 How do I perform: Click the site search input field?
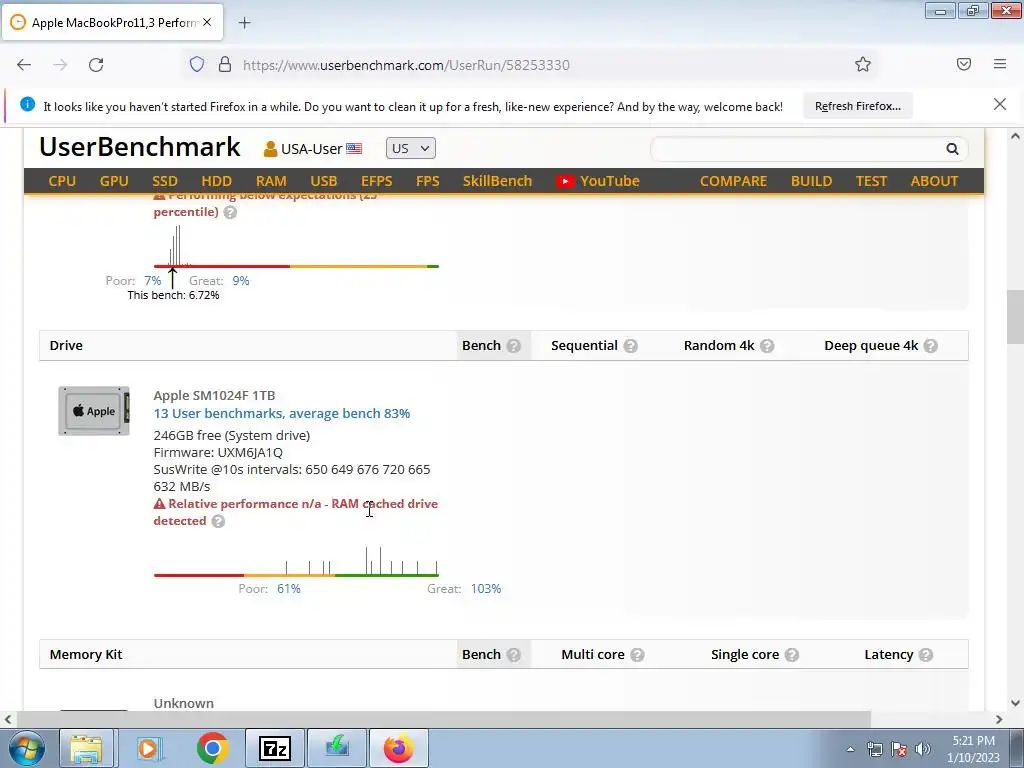coord(798,149)
